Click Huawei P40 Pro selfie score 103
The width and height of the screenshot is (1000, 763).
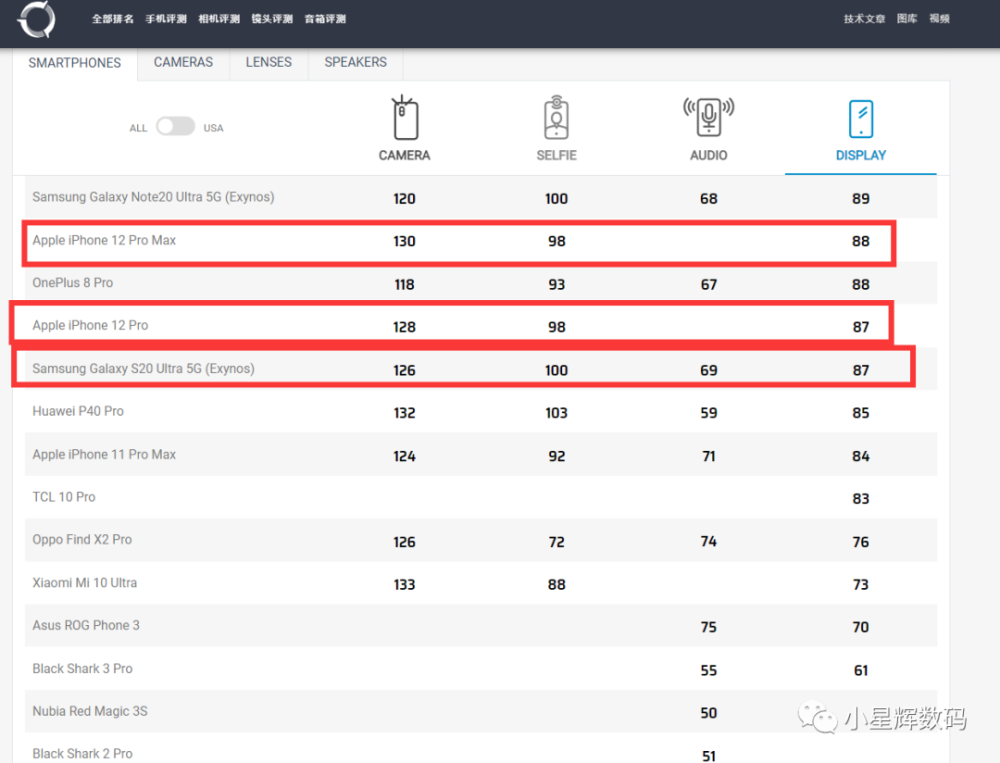pyautogui.click(x=556, y=413)
